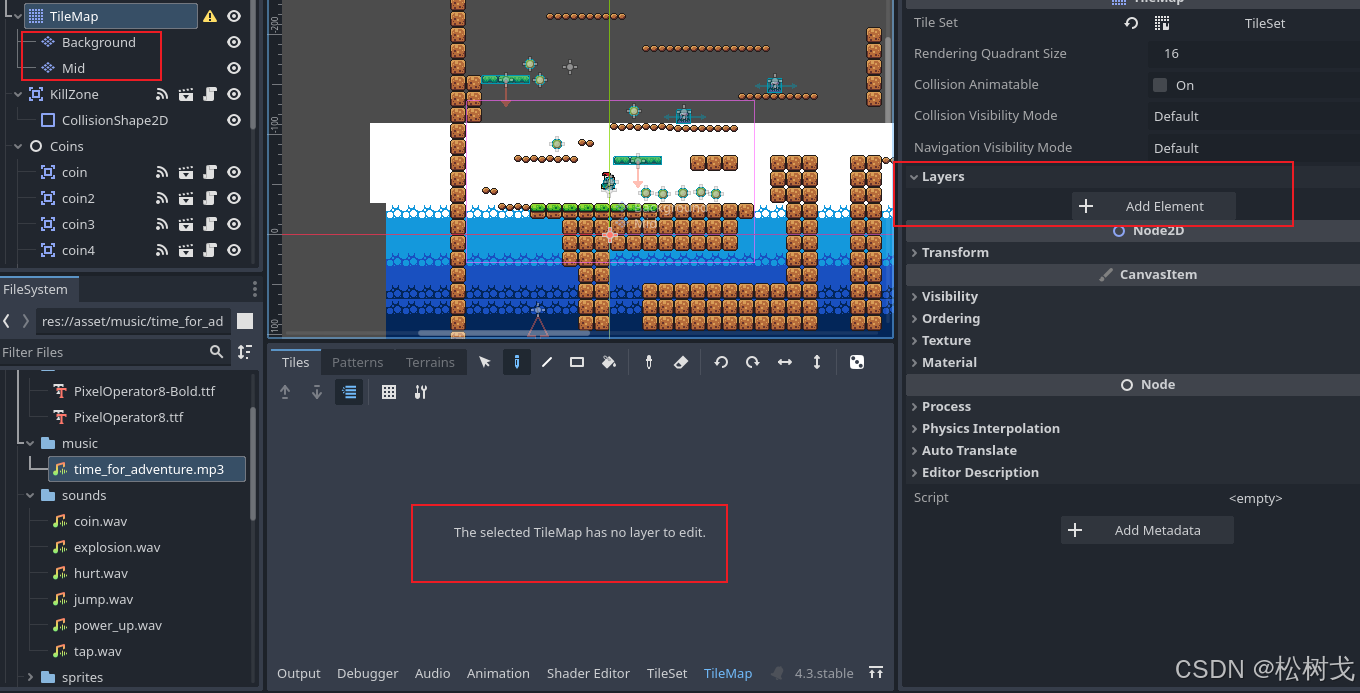The width and height of the screenshot is (1360, 693).
Task: Rotate tile left (counter-clockwise)
Action: (x=721, y=362)
